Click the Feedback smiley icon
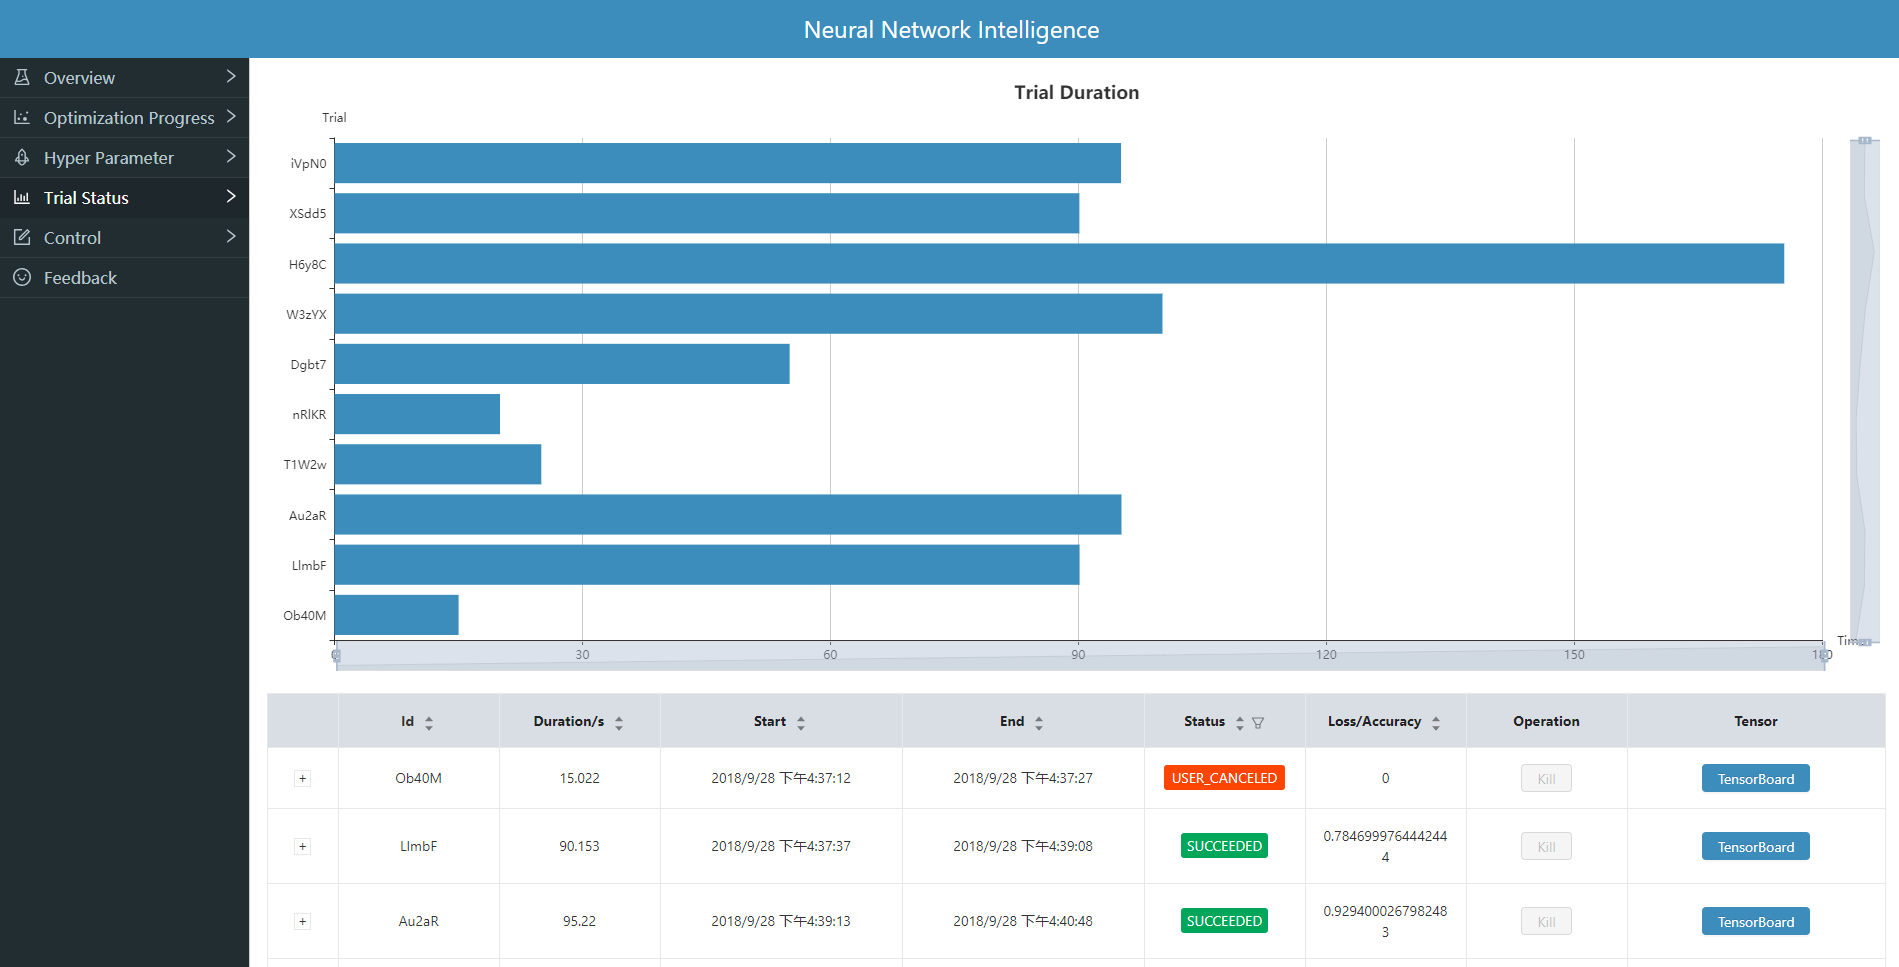The image size is (1899, 967). pyautogui.click(x=22, y=277)
